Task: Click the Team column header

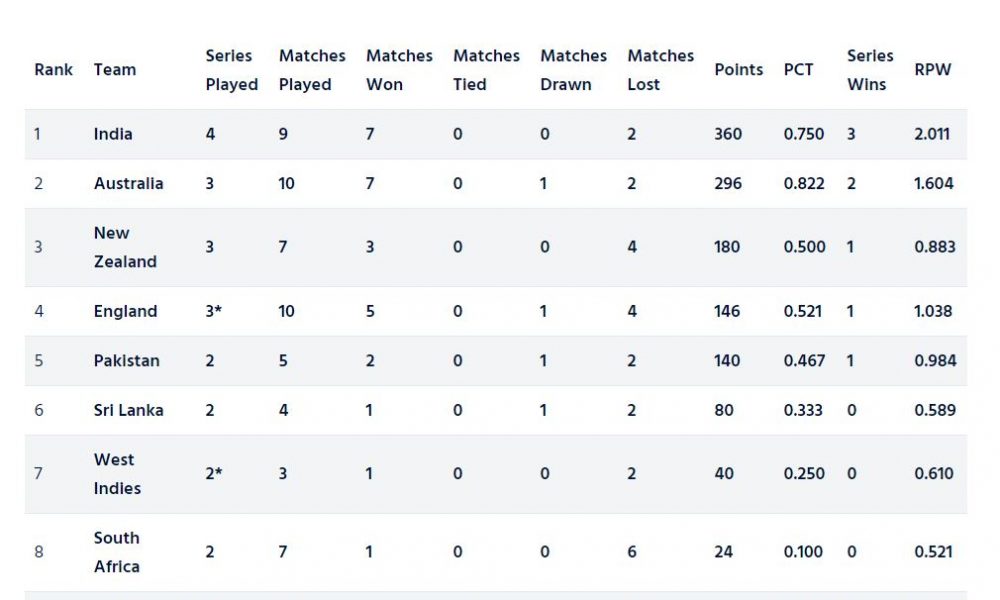Action: coord(115,70)
